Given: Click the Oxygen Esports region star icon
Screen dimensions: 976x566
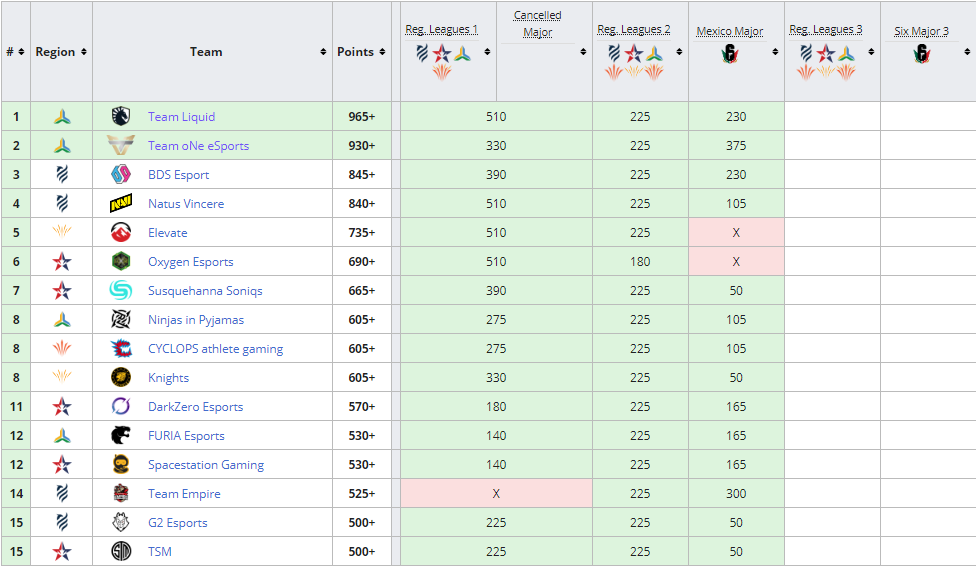Looking at the screenshot, I should coord(62,262).
